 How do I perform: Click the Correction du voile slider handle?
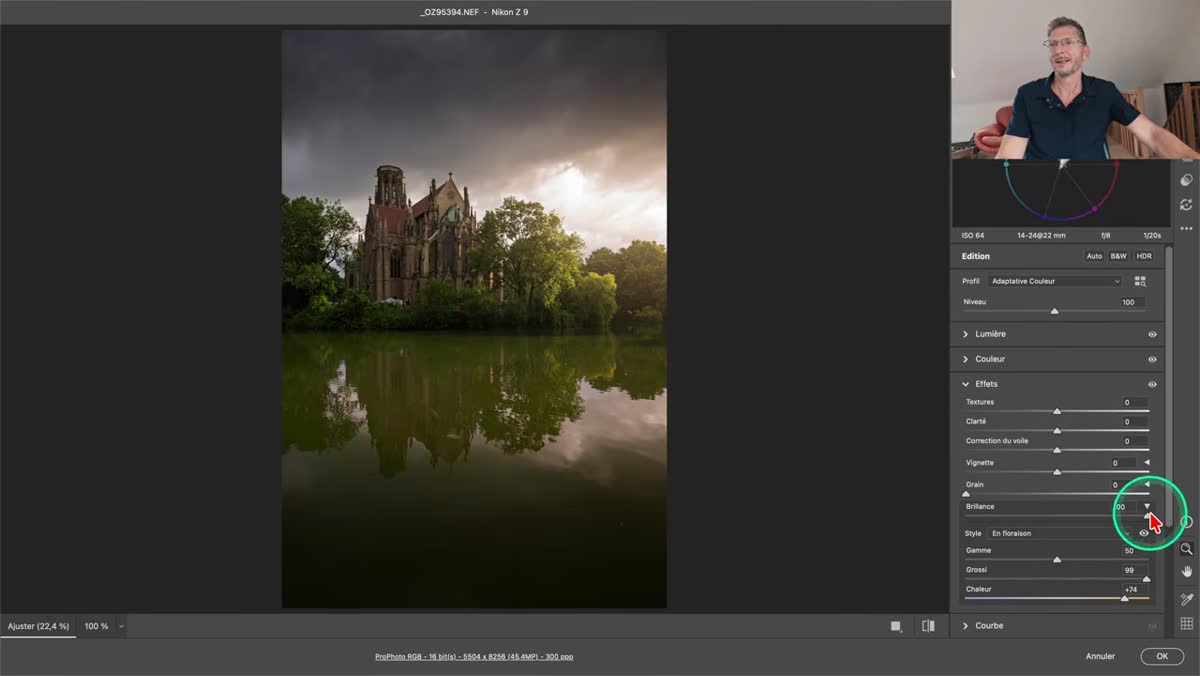(x=1057, y=450)
